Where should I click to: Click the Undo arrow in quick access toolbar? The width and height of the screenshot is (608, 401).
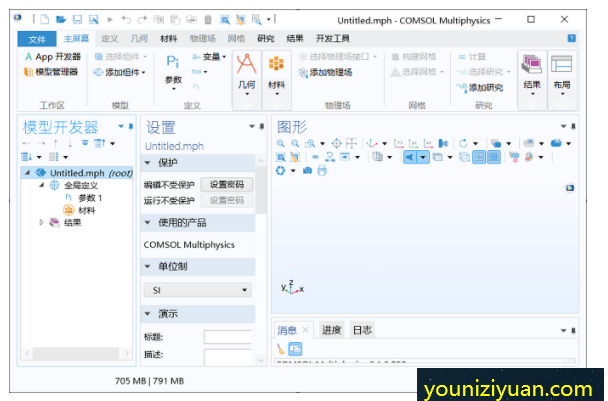pyautogui.click(x=126, y=19)
